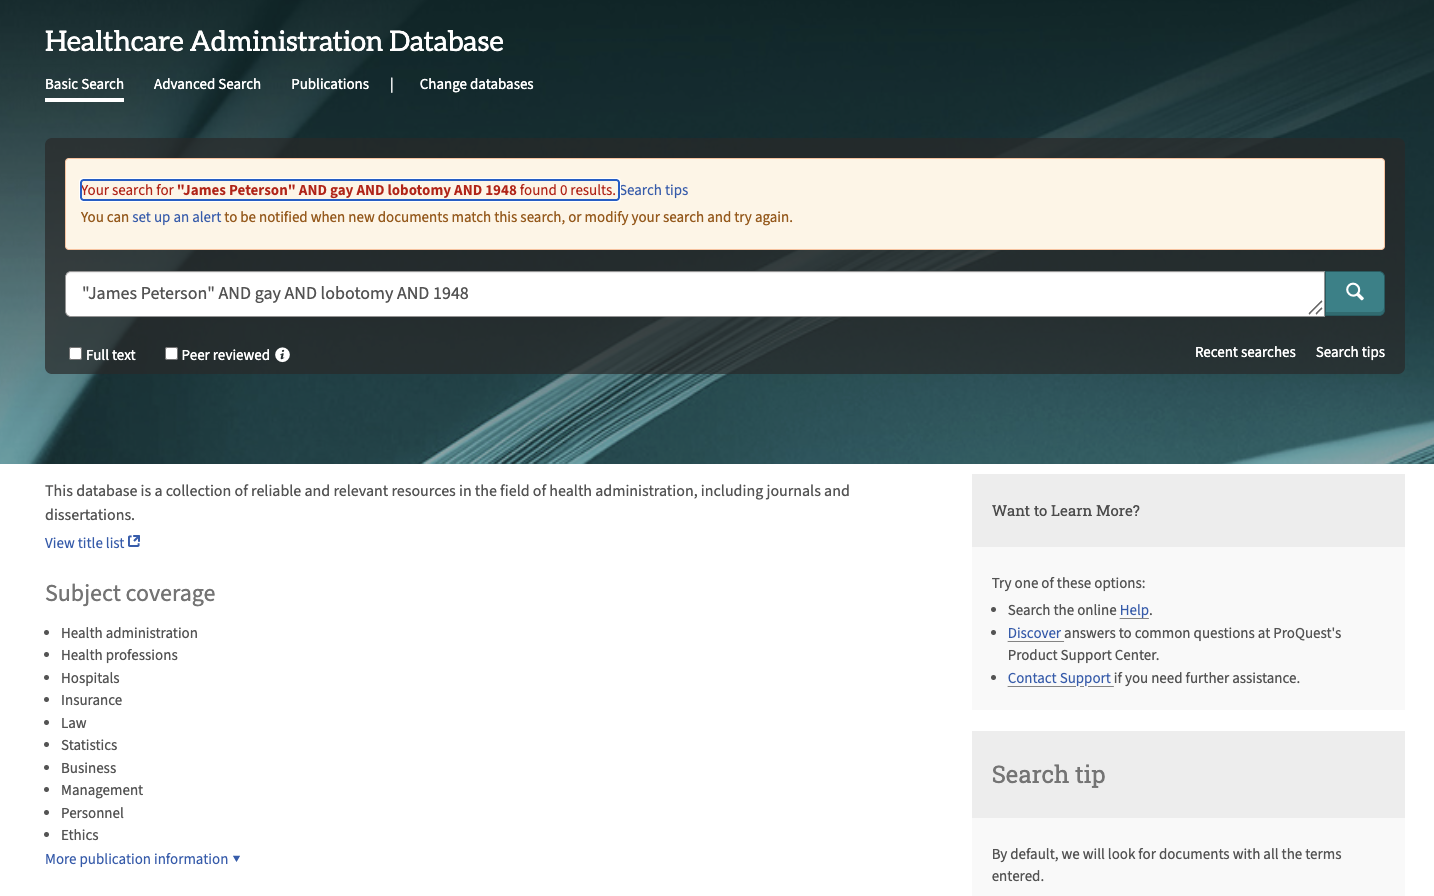Switch to the Advanced Search tab
The height and width of the screenshot is (896, 1434).
[x=207, y=84]
